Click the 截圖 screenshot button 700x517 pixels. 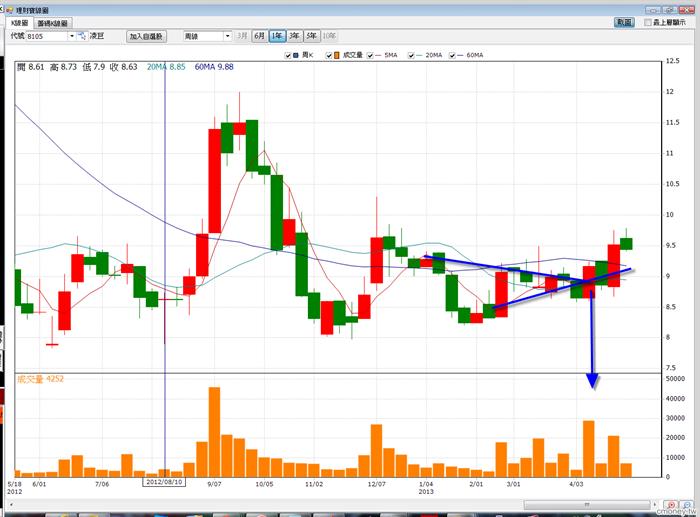click(624, 21)
